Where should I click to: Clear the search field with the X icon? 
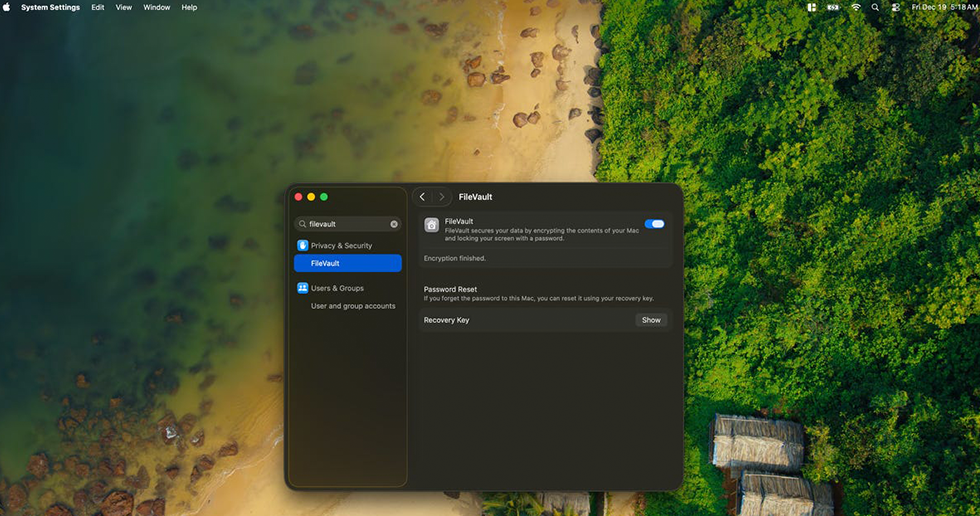click(x=394, y=224)
